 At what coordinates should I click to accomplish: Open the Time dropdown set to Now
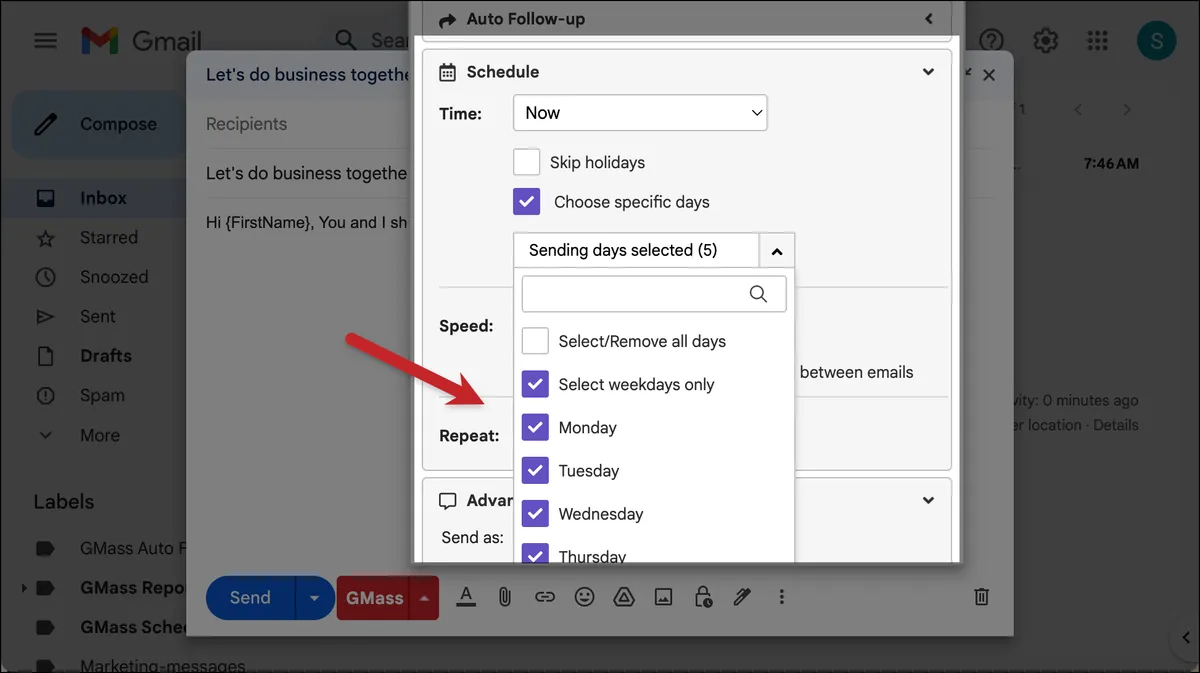(x=640, y=112)
